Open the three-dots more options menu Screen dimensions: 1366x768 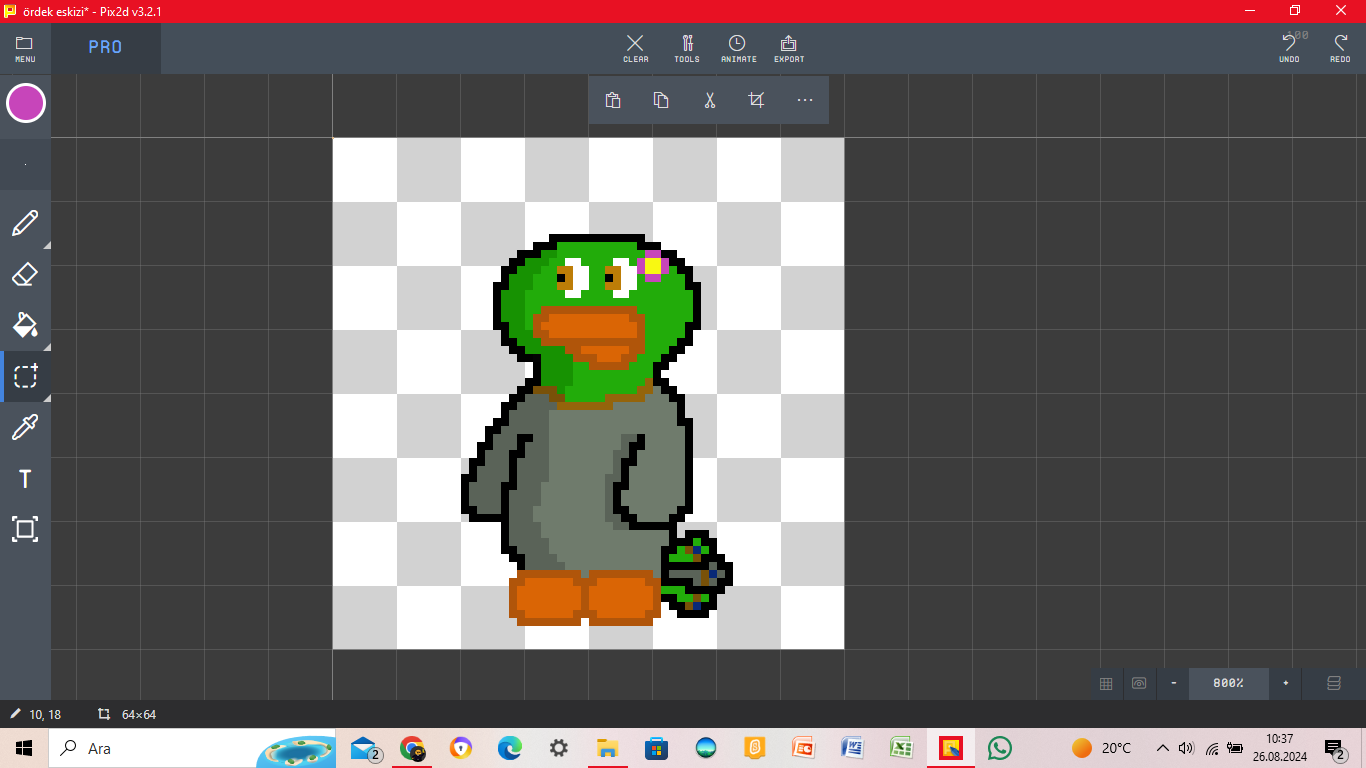[805, 100]
